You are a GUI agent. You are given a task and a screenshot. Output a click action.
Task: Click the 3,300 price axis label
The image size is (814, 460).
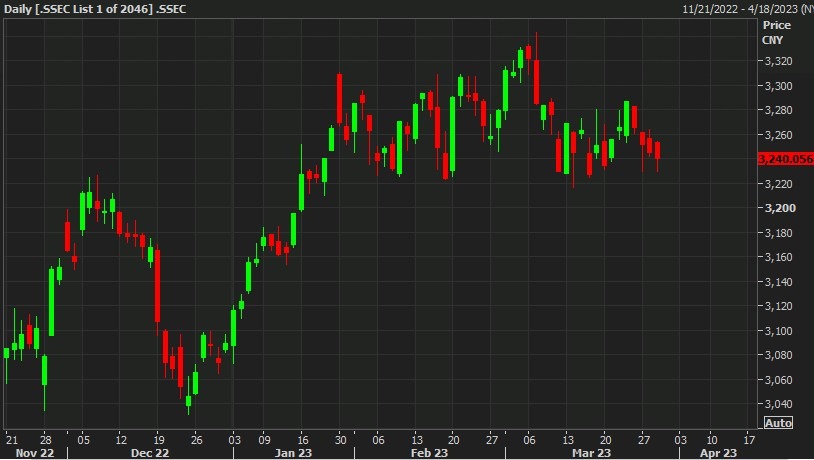pos(778,86)
